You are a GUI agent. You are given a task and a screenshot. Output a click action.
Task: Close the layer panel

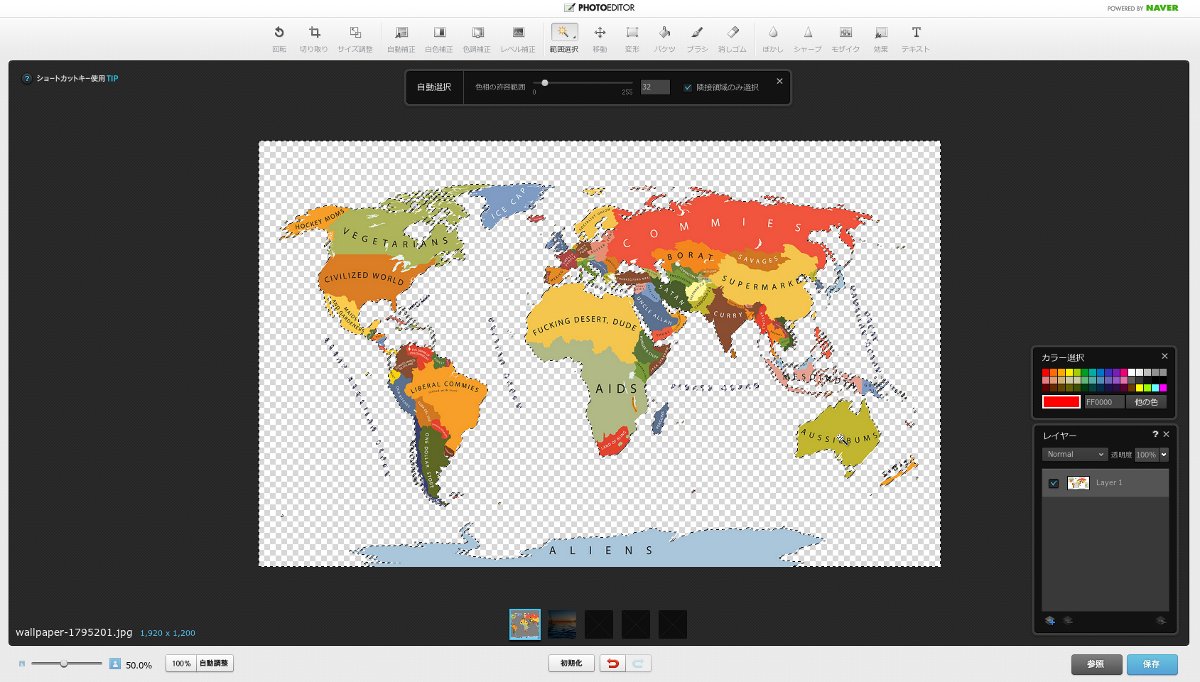point(1166,434)
